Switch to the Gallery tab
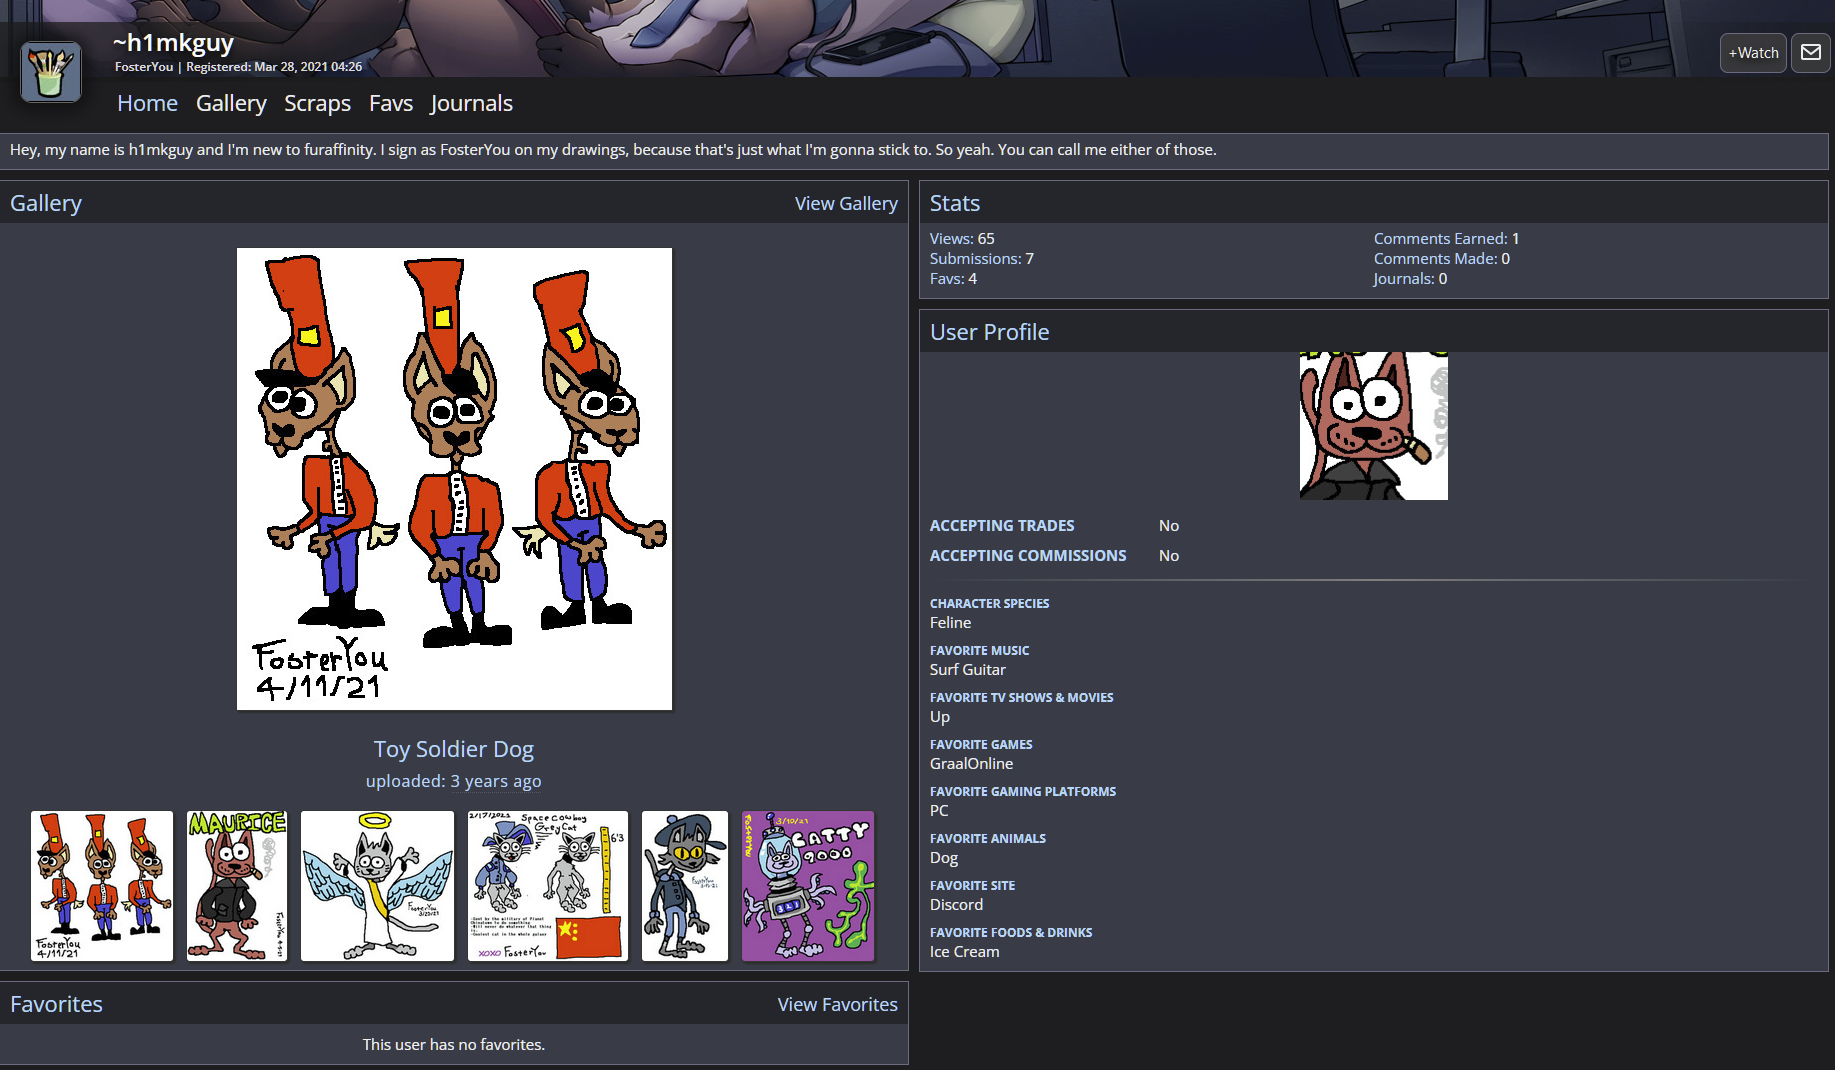The width and height of the screenshot is (1835, 1070). pos(231,103)
